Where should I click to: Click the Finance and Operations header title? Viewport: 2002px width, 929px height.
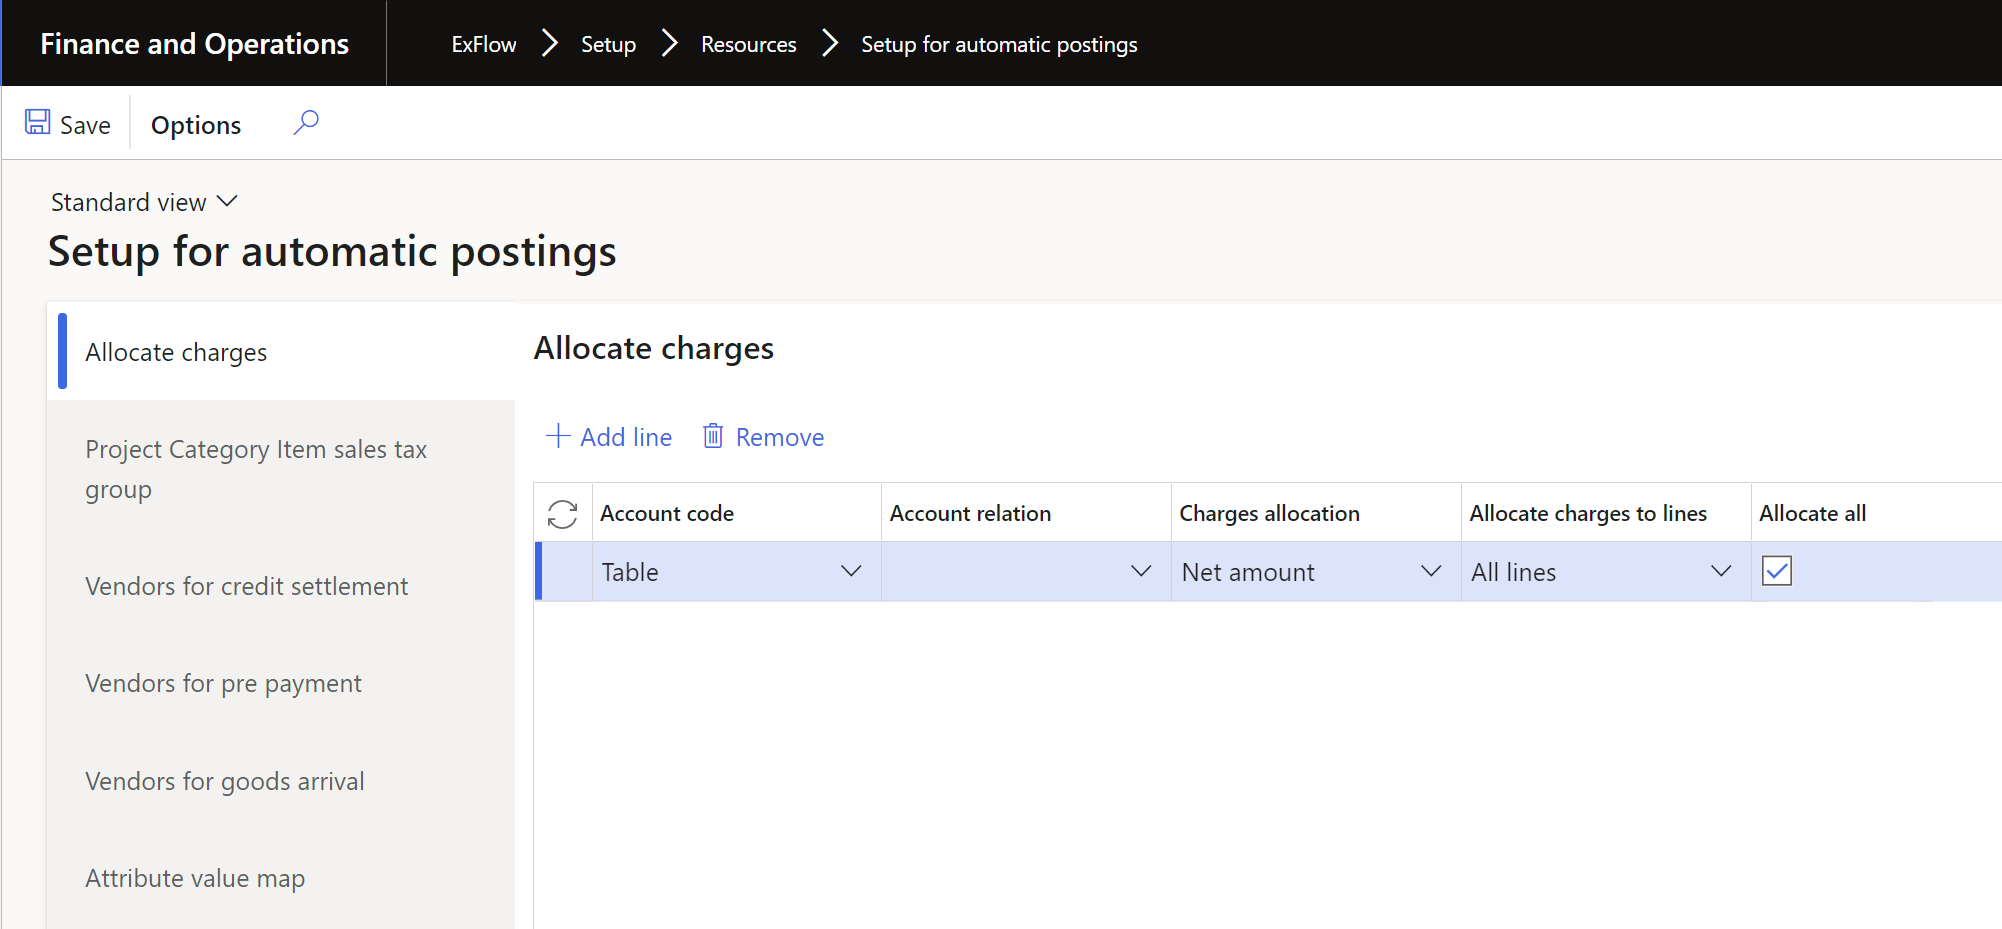(x=194, y=44)
